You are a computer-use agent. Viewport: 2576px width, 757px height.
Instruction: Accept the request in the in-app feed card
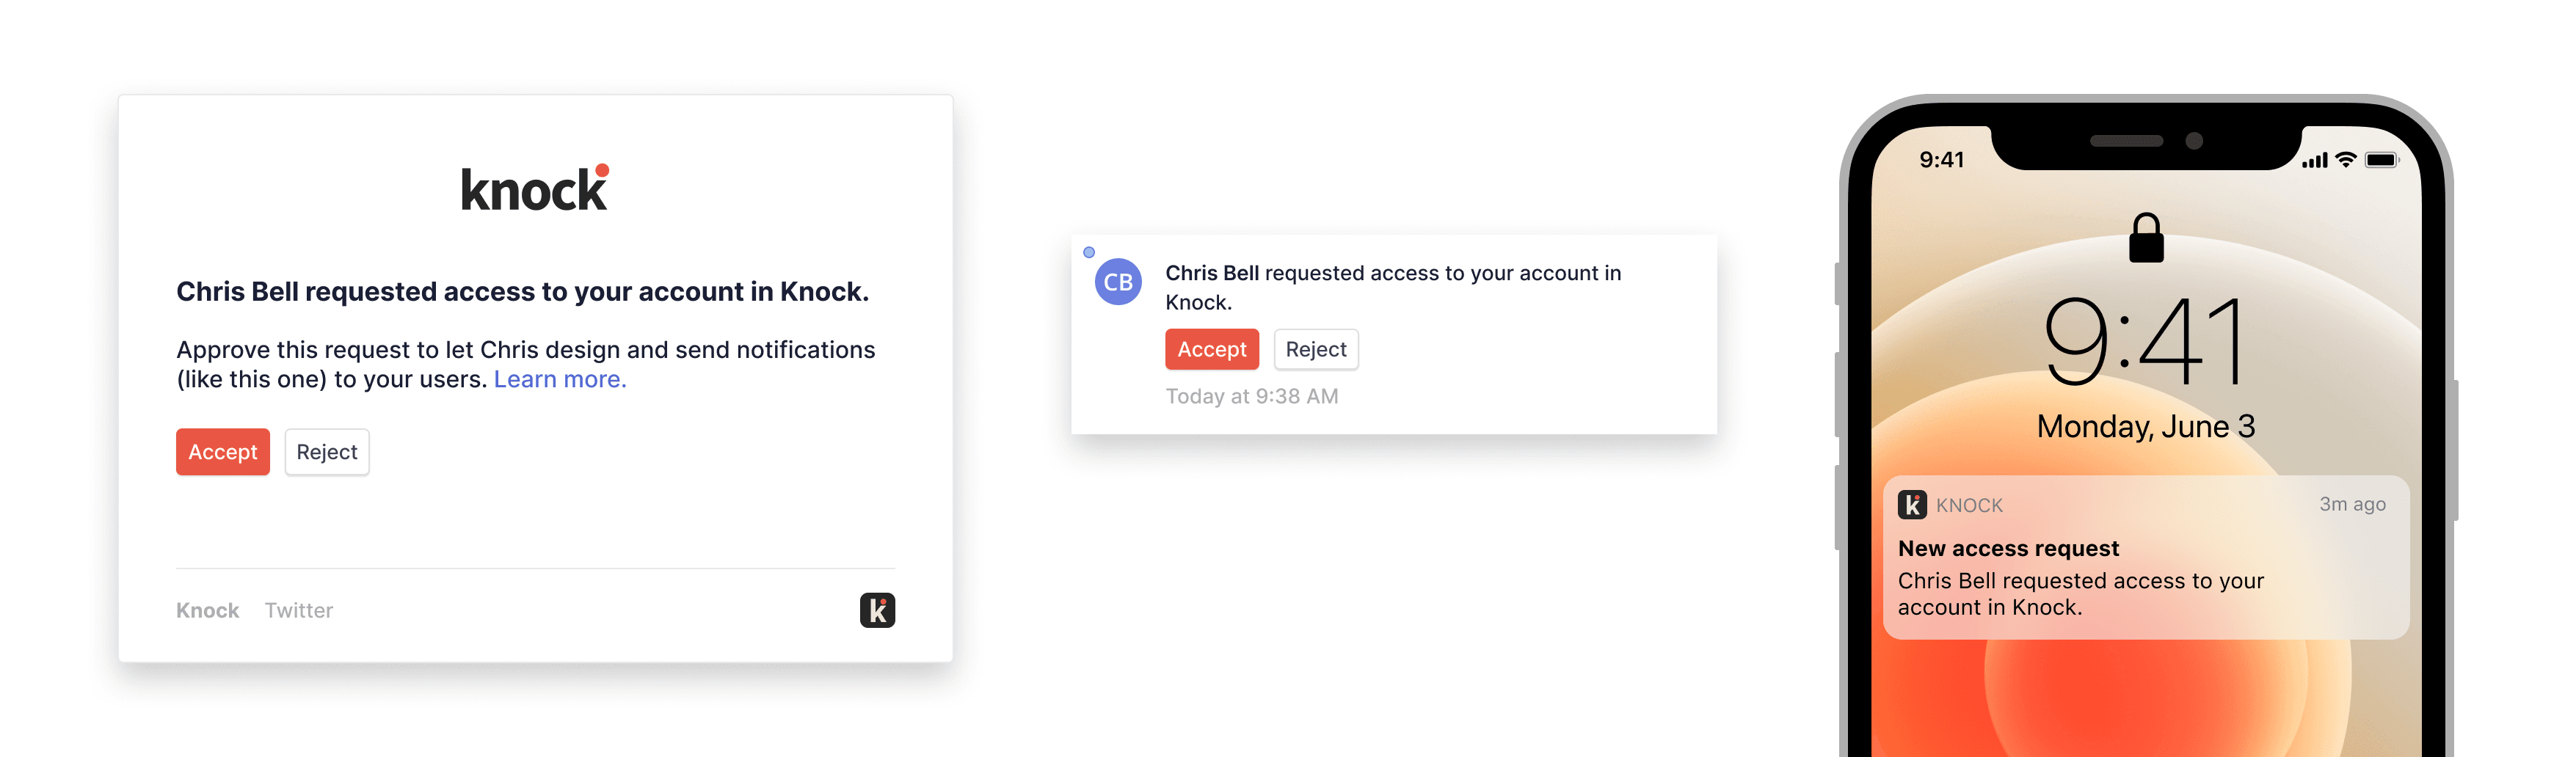click(1212, 349)
